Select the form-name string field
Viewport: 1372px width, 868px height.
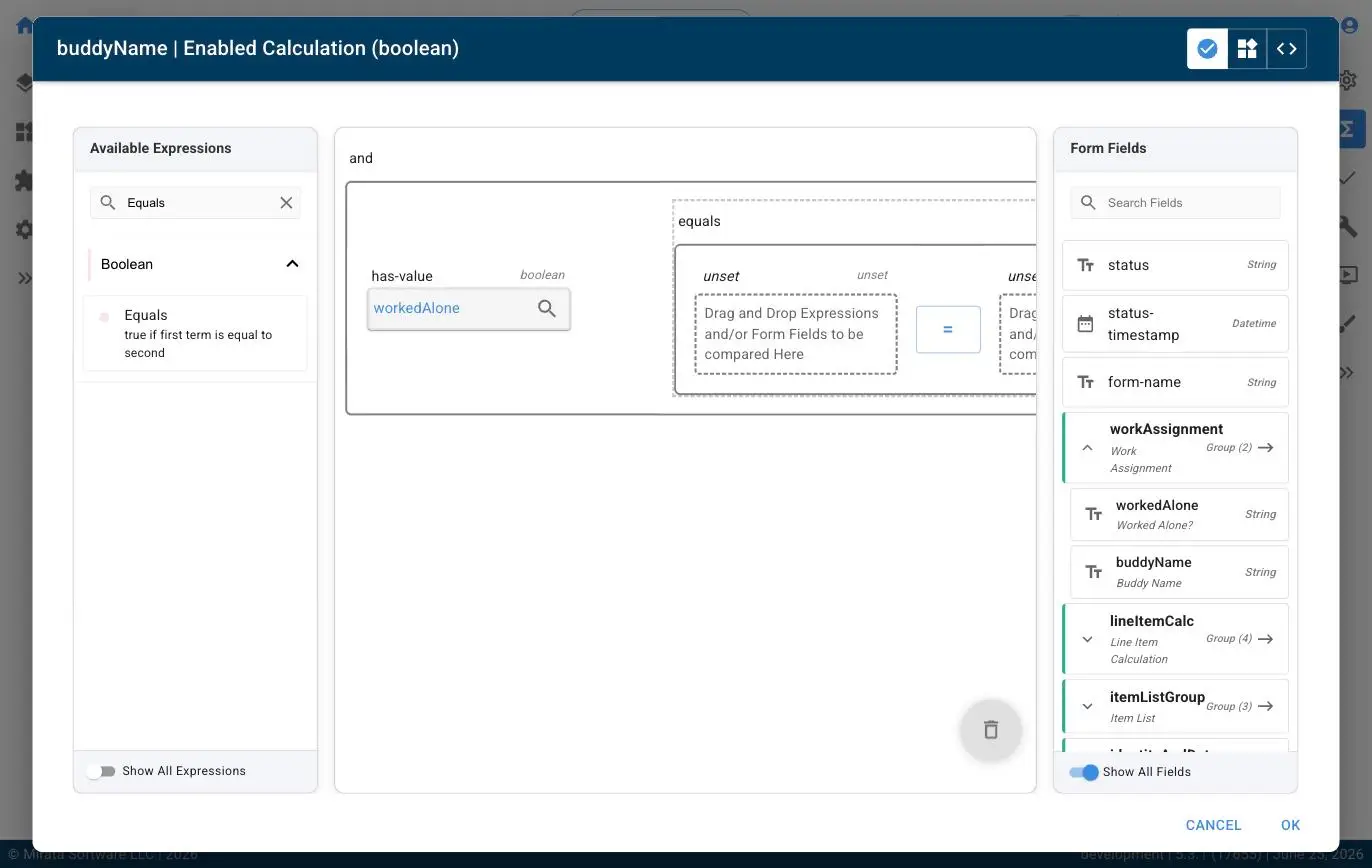(1175, 382)
